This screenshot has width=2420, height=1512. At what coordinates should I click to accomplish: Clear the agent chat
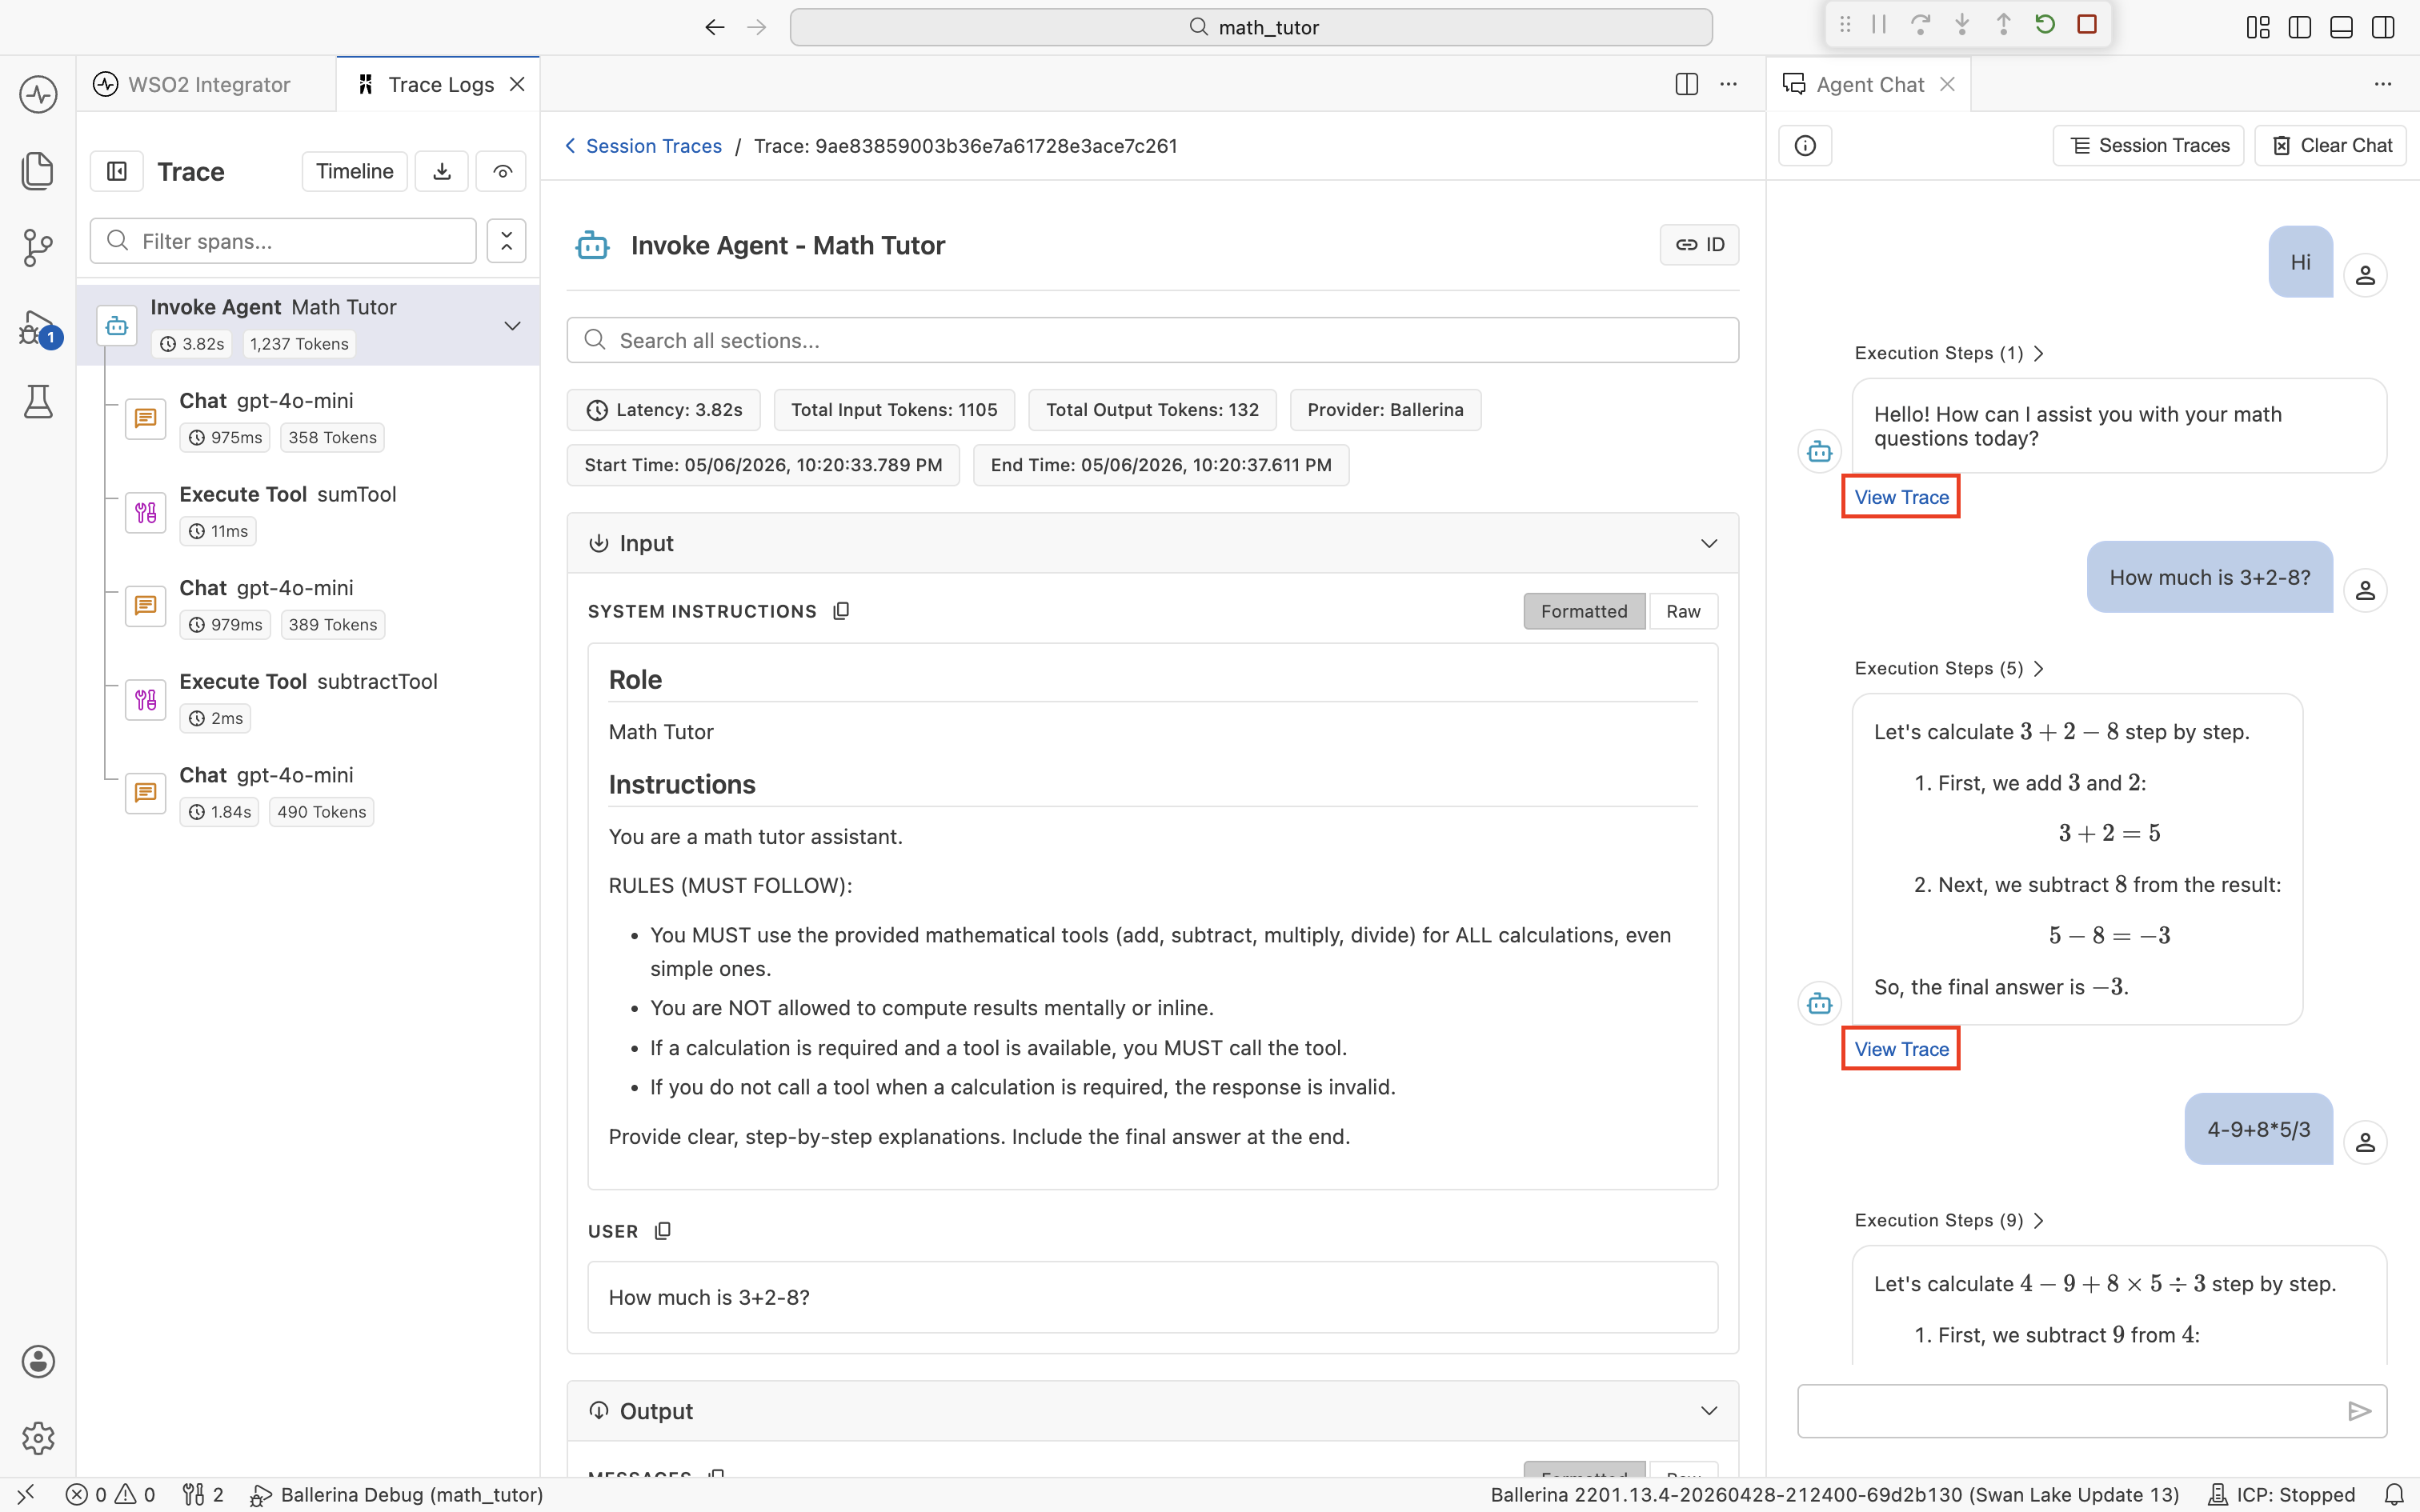(x=2330, y=146)
